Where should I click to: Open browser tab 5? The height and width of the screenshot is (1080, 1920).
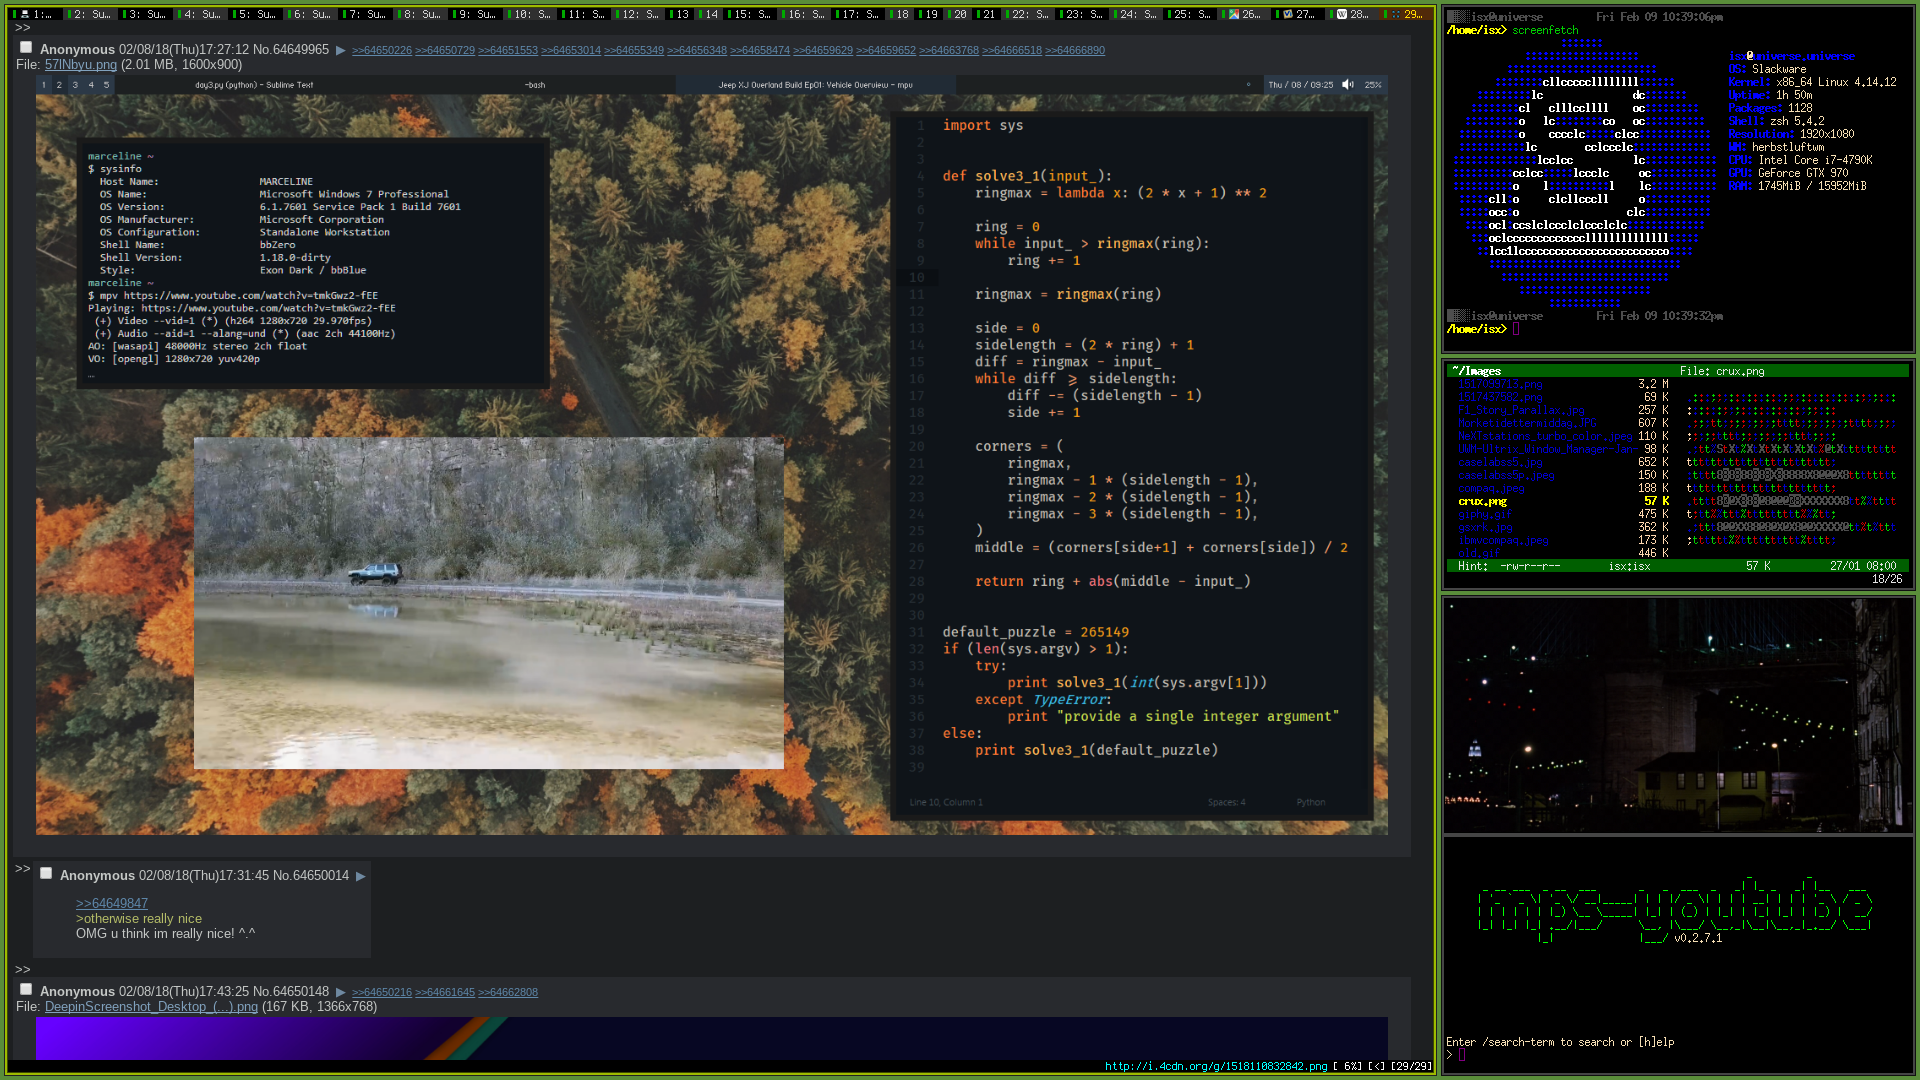256,14
